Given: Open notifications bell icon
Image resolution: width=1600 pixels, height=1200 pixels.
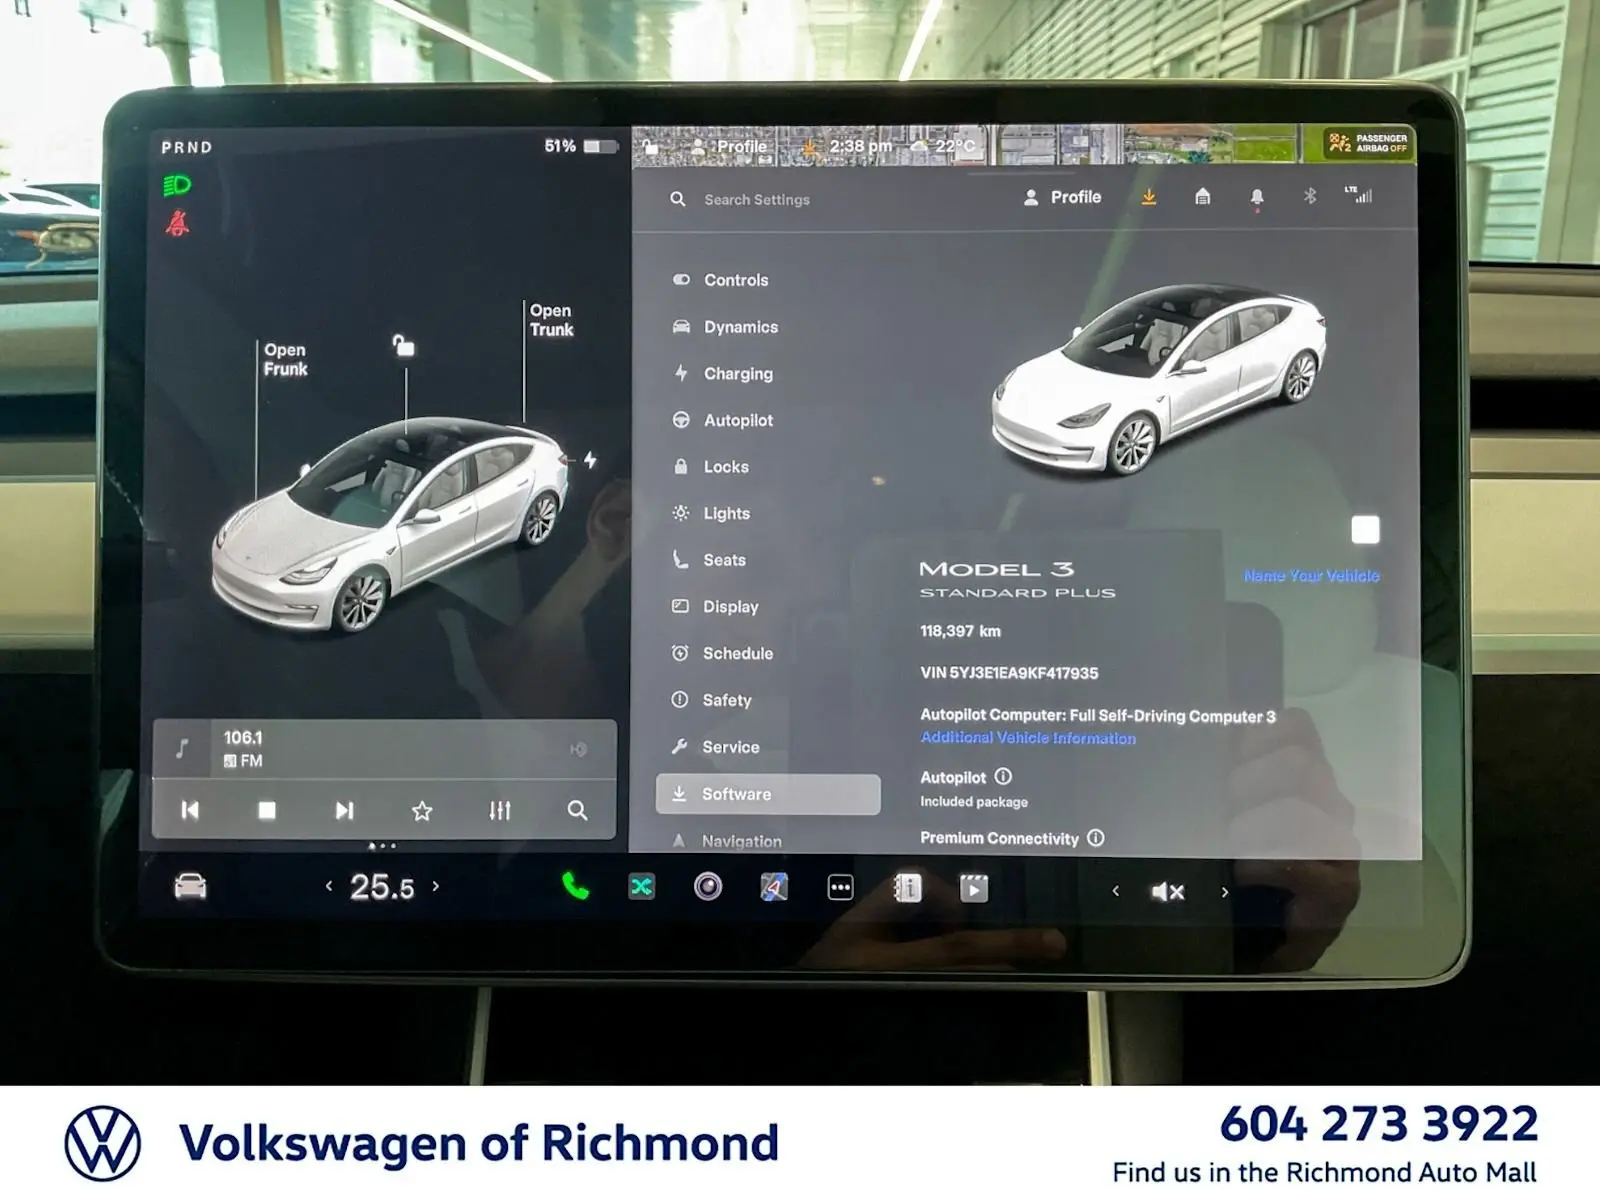Looking at the screenshot, I should click(1257, 198).
